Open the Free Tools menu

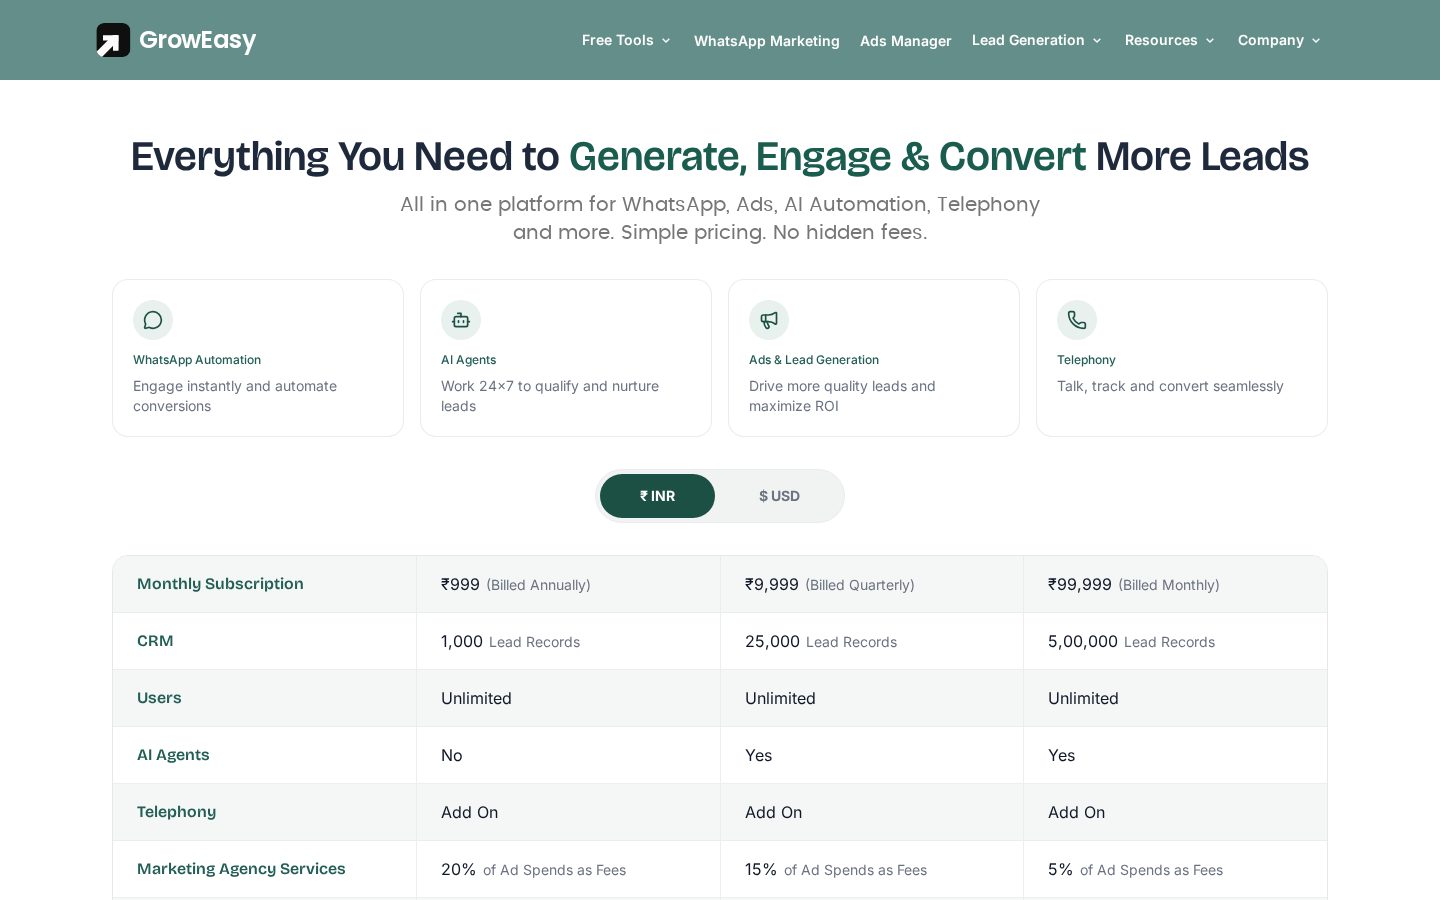click(x=617, y=40)
